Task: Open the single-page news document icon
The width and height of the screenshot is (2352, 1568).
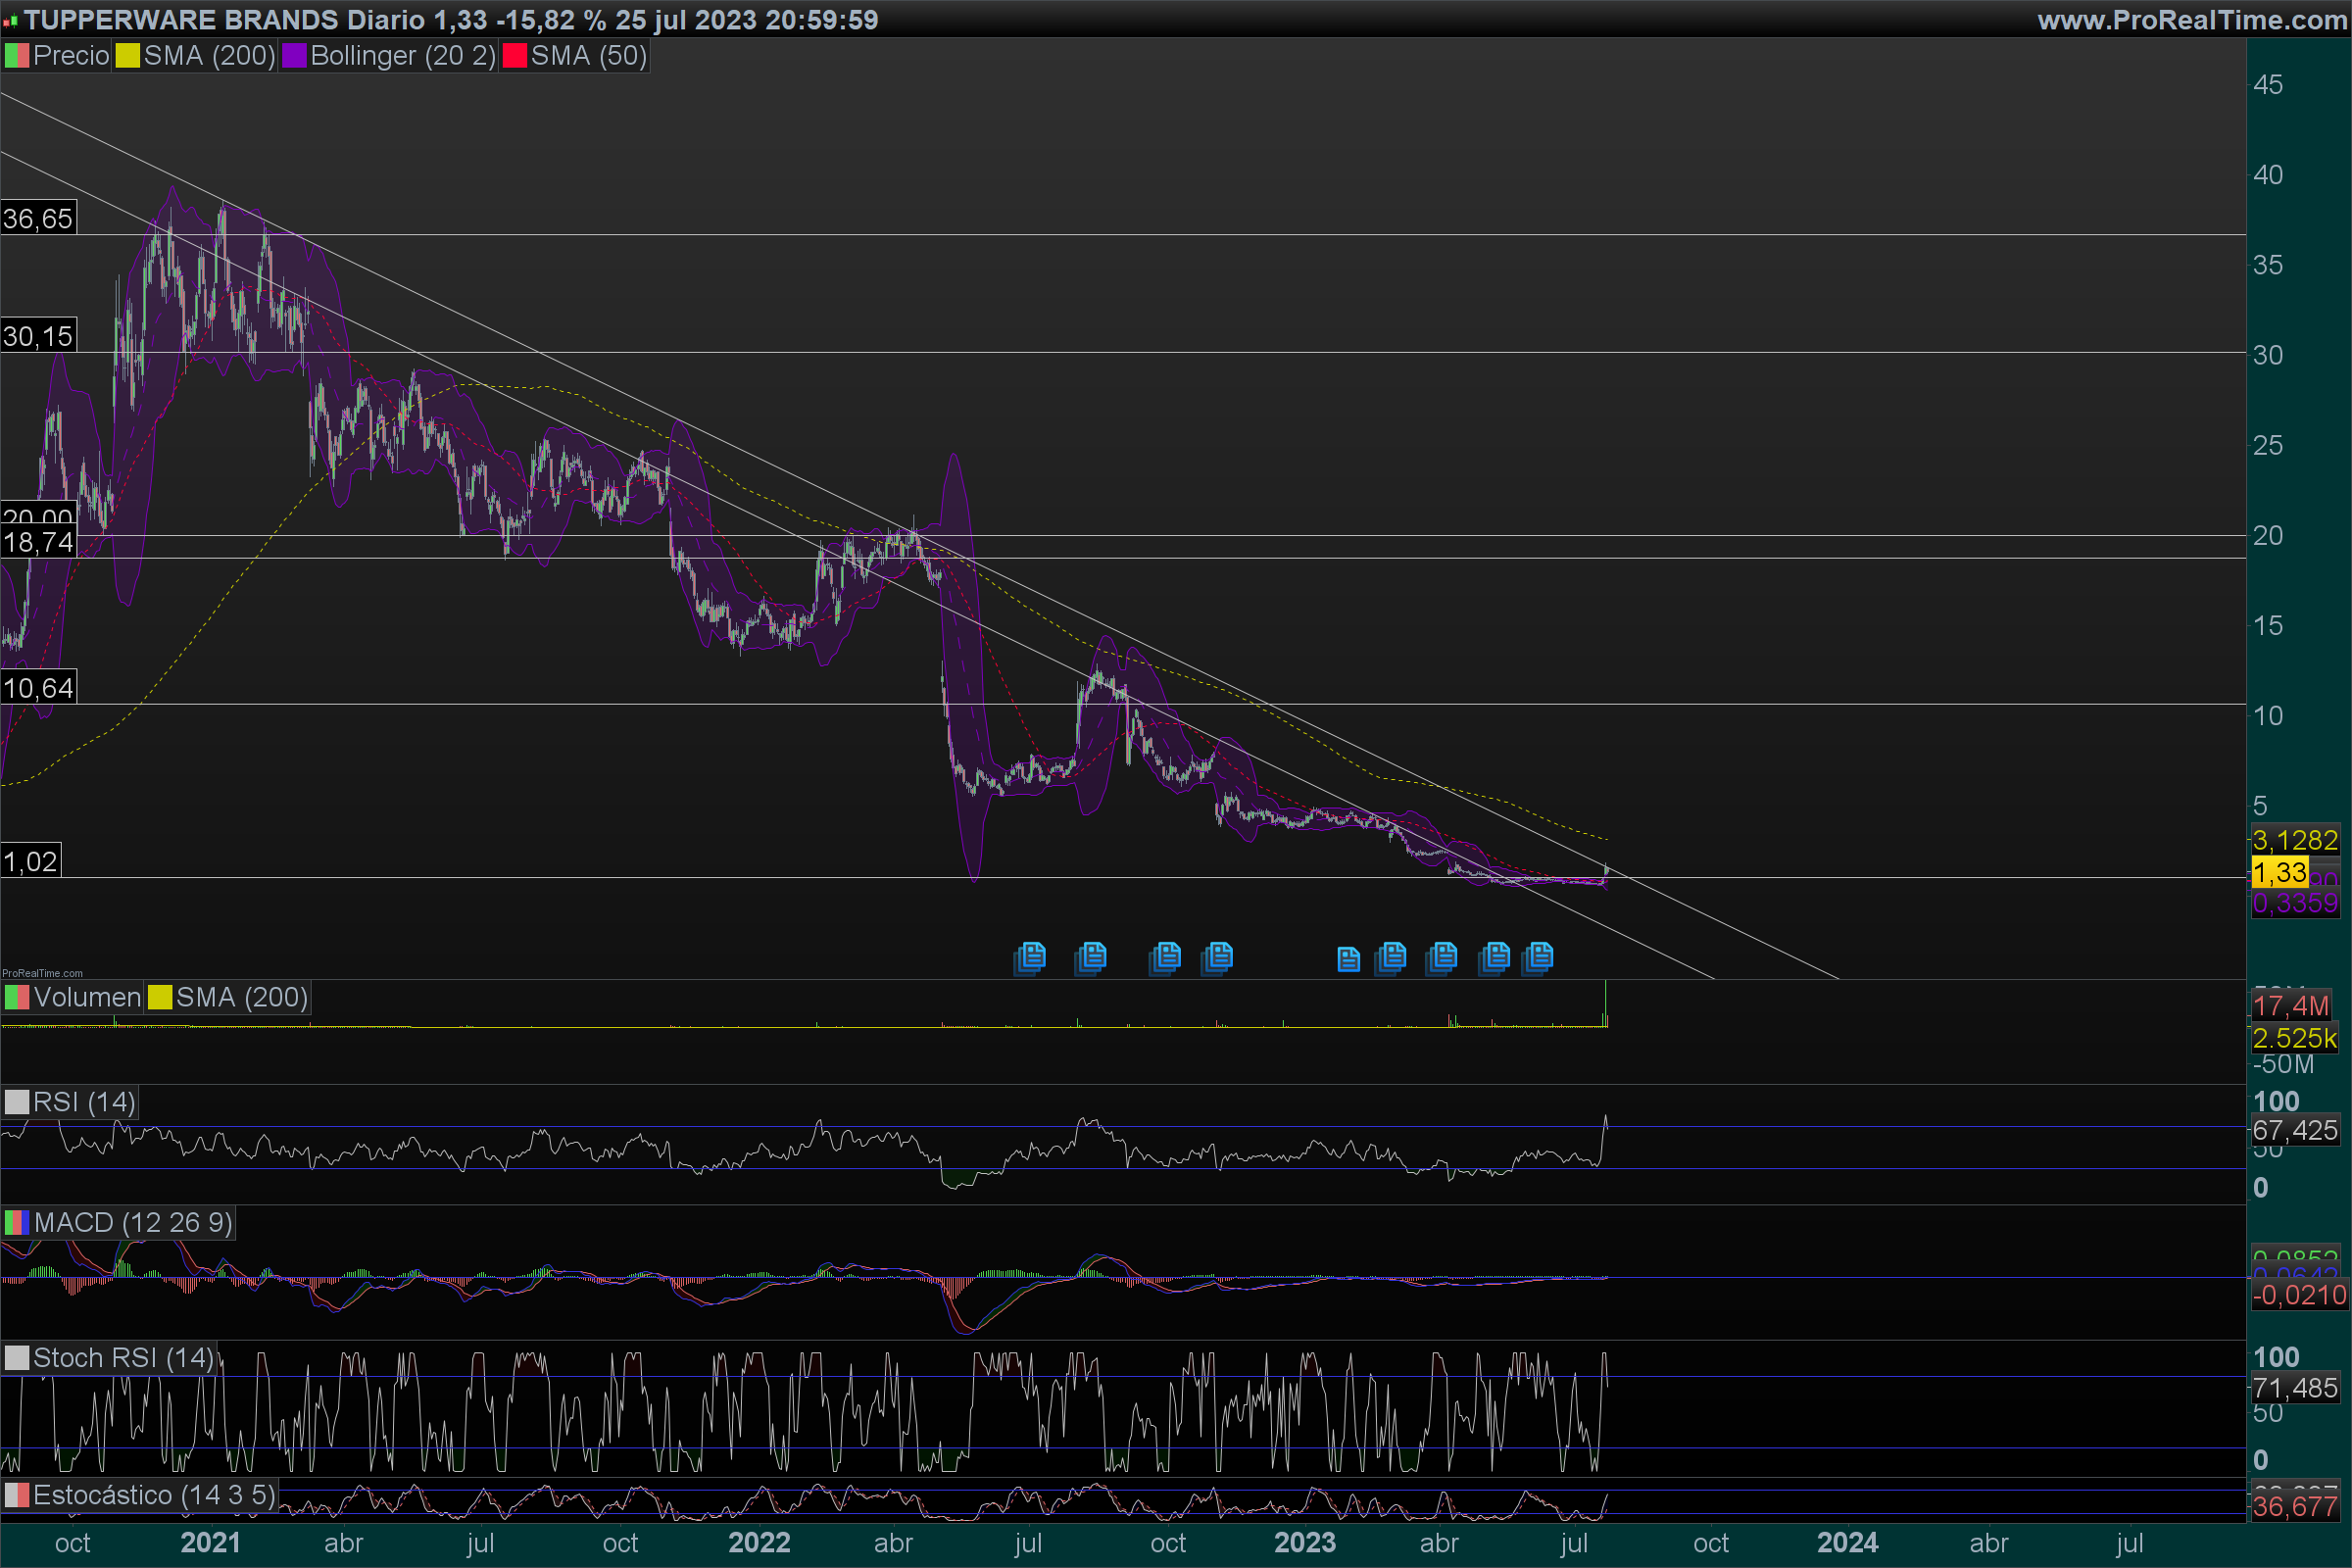Action: tap(1348, 960)
